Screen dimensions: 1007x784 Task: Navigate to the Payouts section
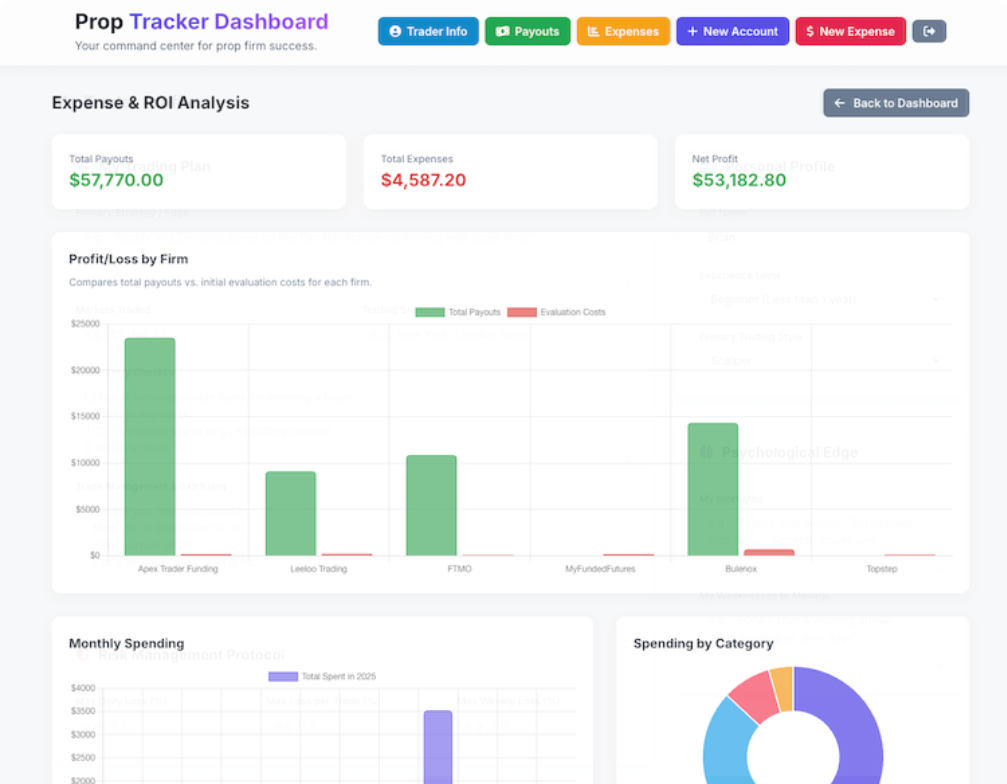point(527,31)
